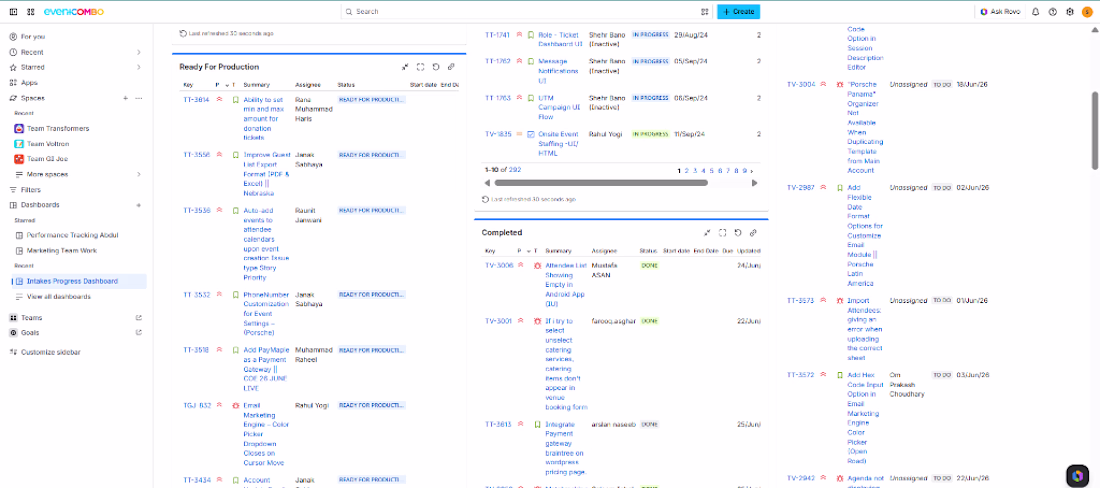Click the Search input field
The width and height of the screenshot is (1100, 488).
pos(528,12)
